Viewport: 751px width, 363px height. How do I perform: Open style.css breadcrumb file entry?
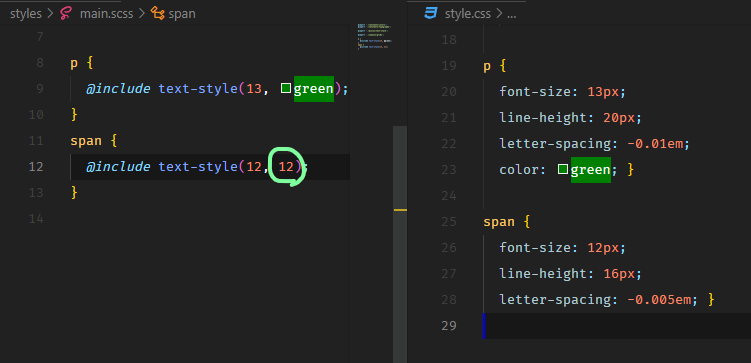click(467, 14)
